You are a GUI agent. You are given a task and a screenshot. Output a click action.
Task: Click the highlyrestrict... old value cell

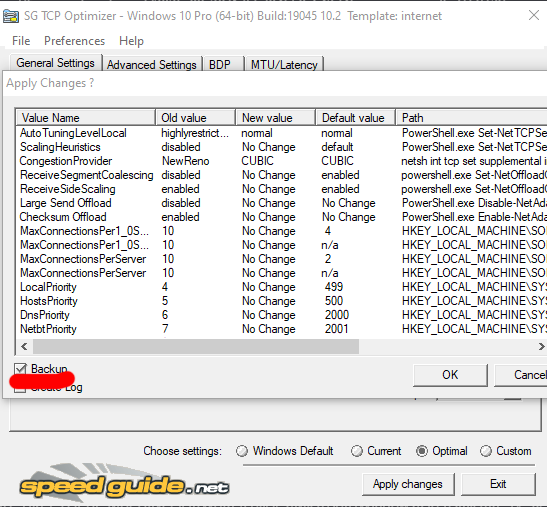tap(195, 133)
